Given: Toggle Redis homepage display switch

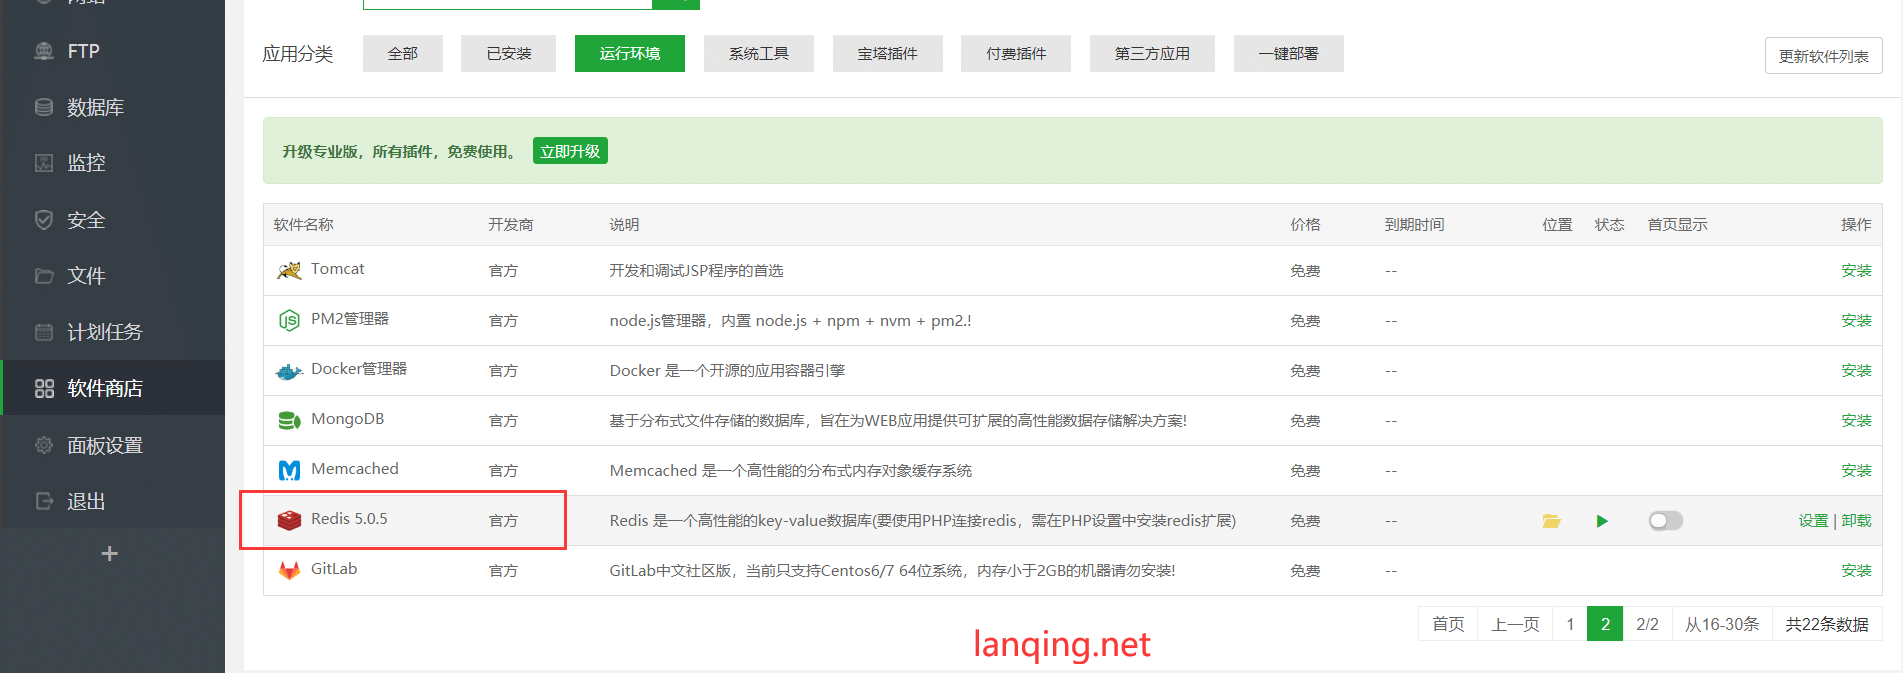Looking at the screenshot, I should coord(1665,520).
